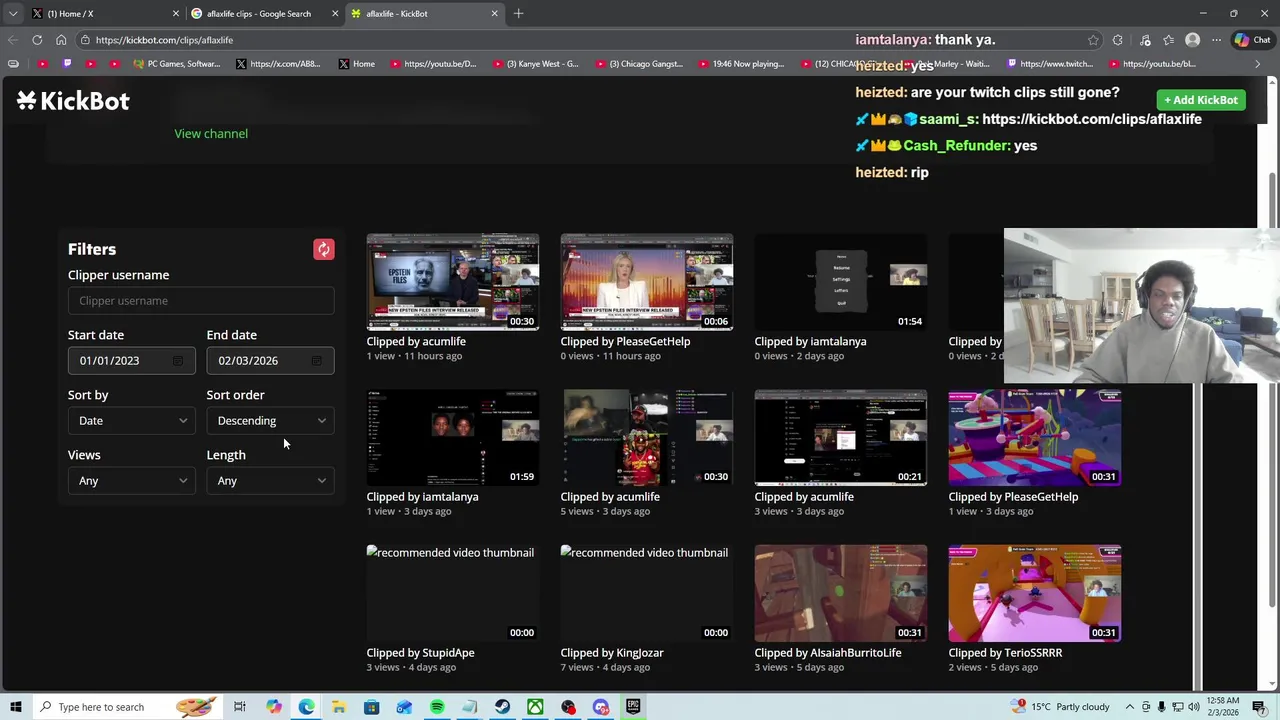The width and height of the screenshot is (1280, 720).
Task: Click the End date field 02/03/2026
Action: tap(270, 361)
